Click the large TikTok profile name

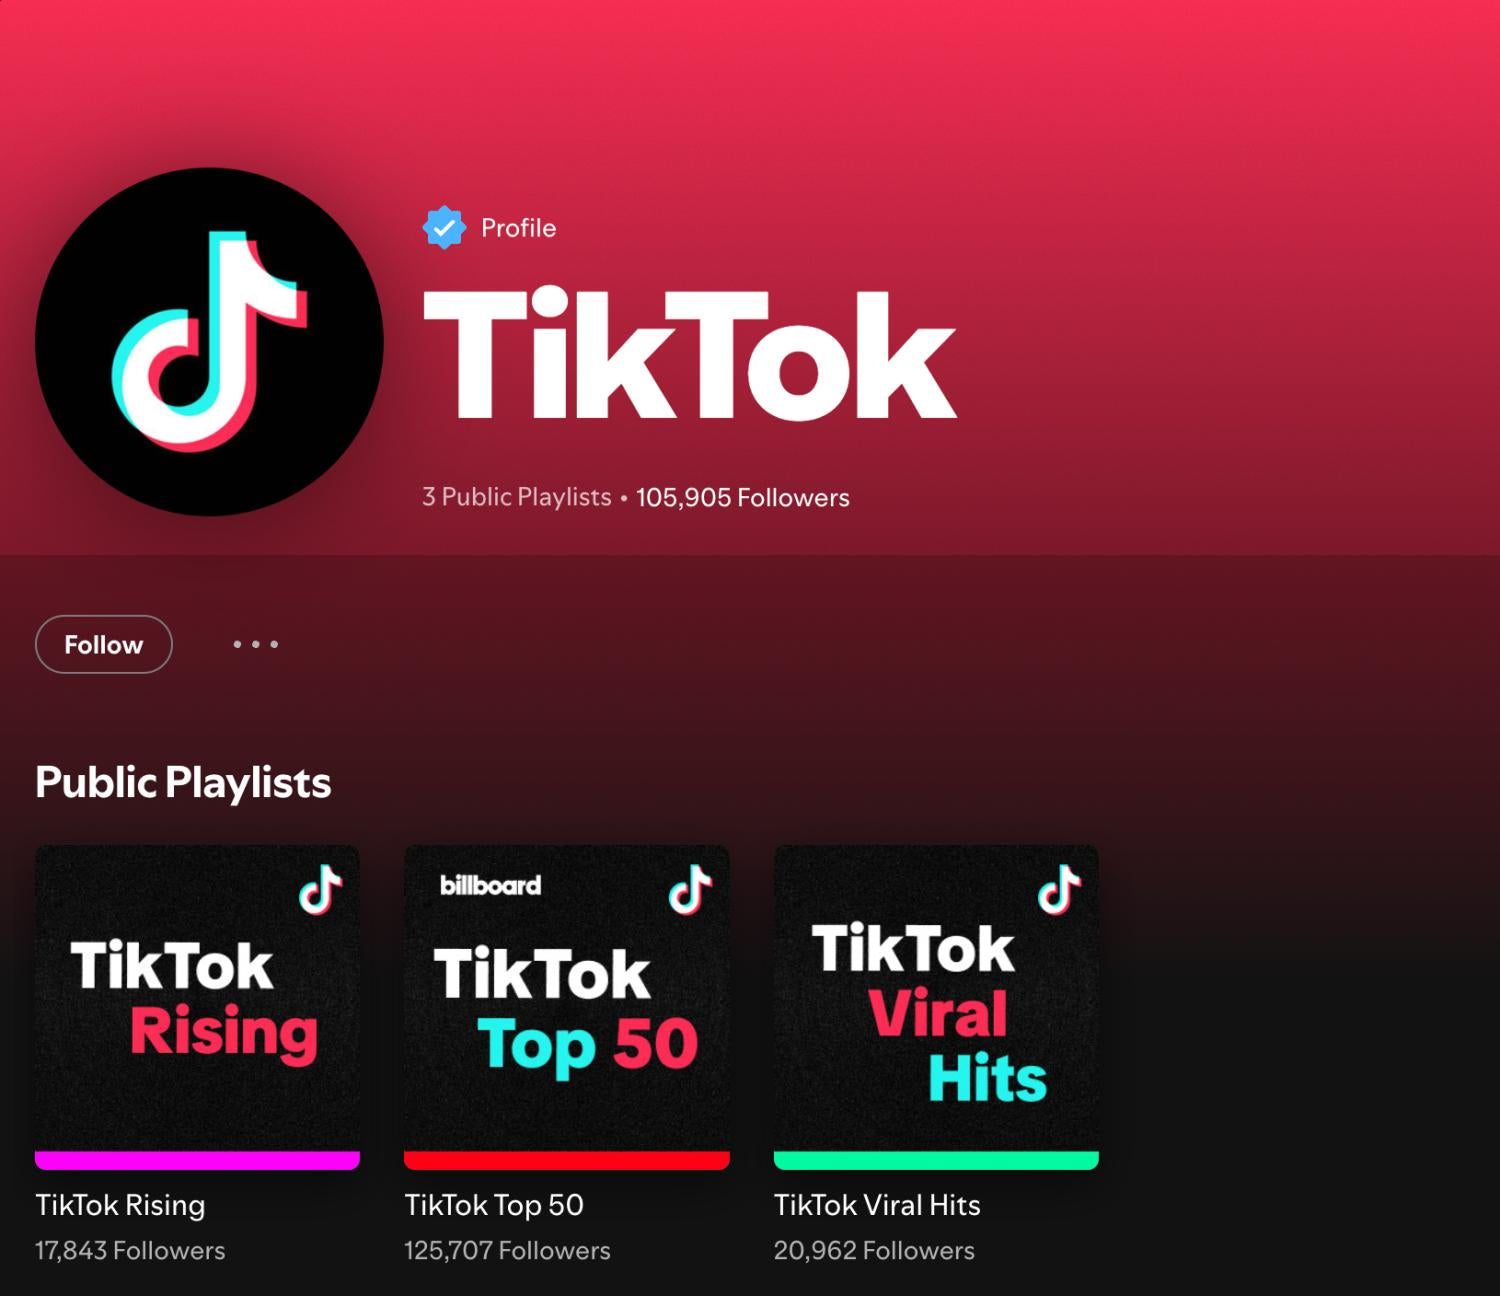coord(690,354)
